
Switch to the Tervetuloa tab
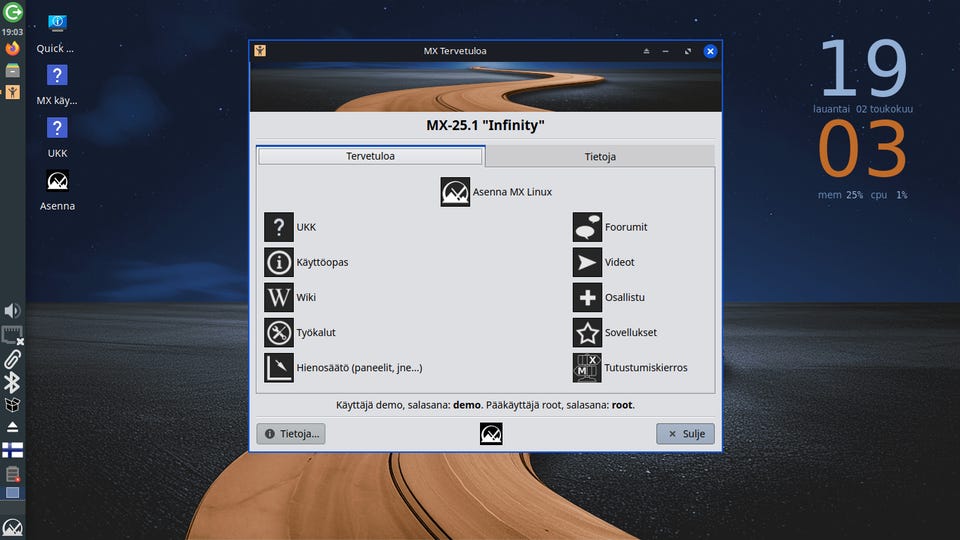370,156
